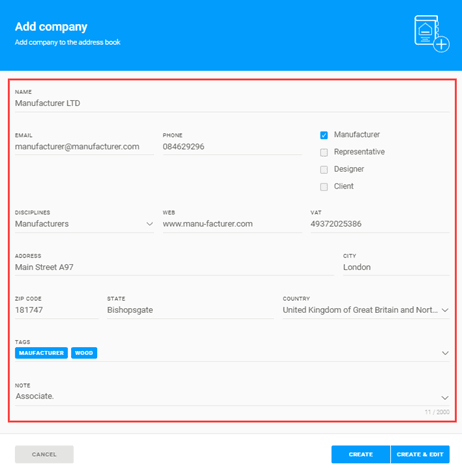The width and height of the screenshot is (462, 471).
Task: Enable the Representative checkbox
Action: coord(324,152)
